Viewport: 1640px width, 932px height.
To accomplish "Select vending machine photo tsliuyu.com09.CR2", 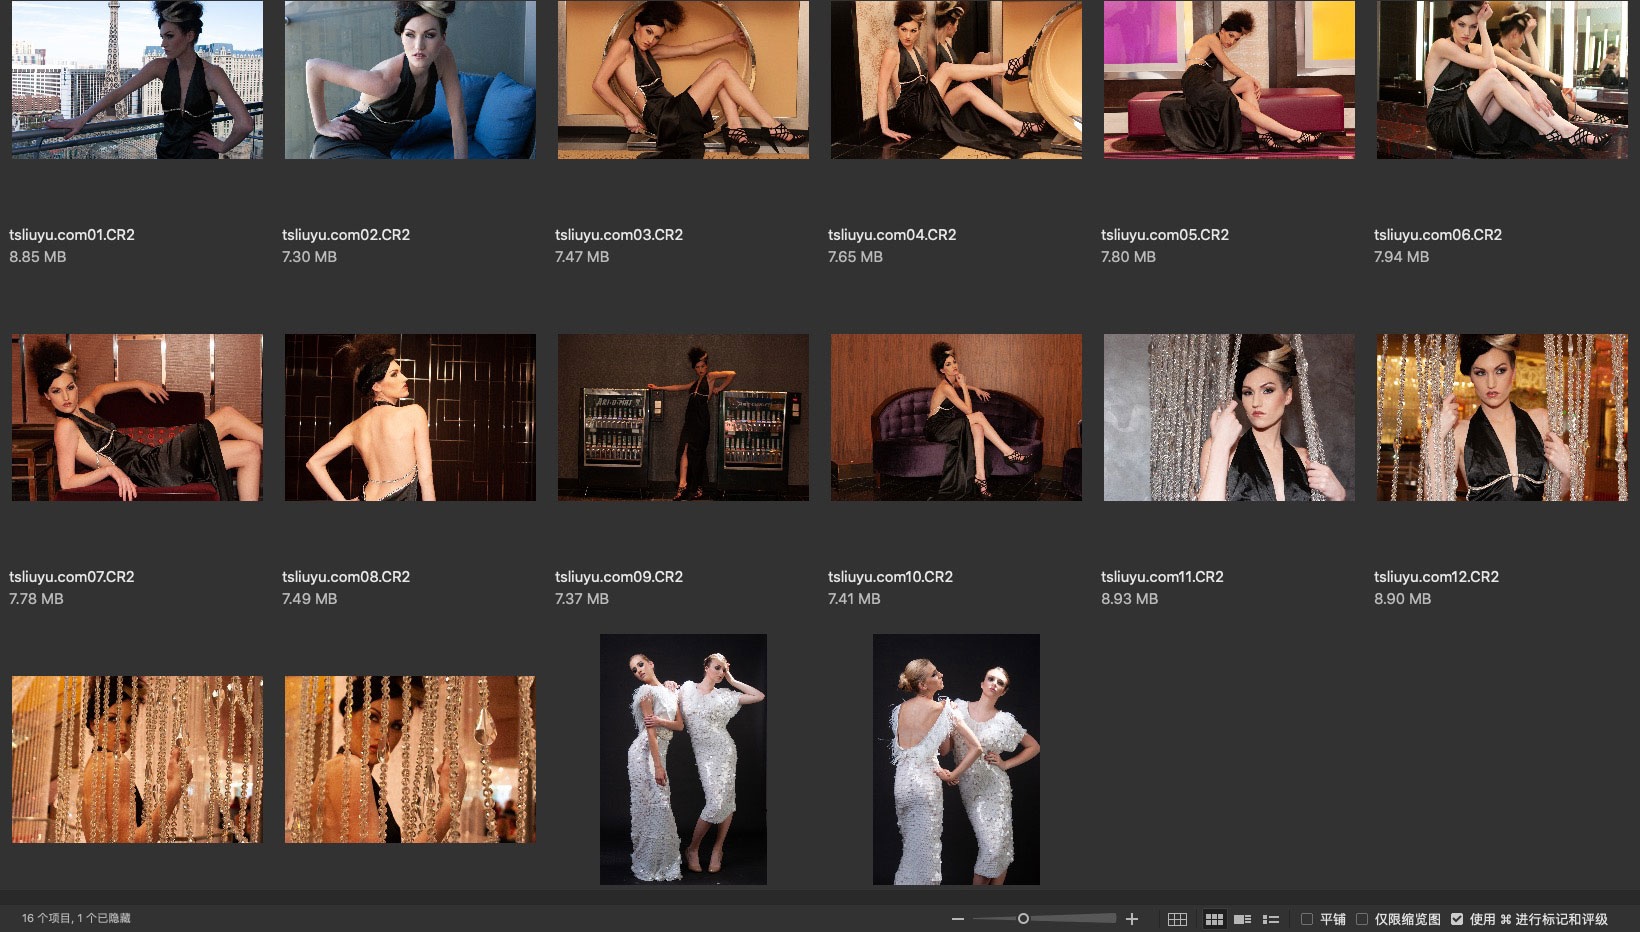I will coord(683,417).
